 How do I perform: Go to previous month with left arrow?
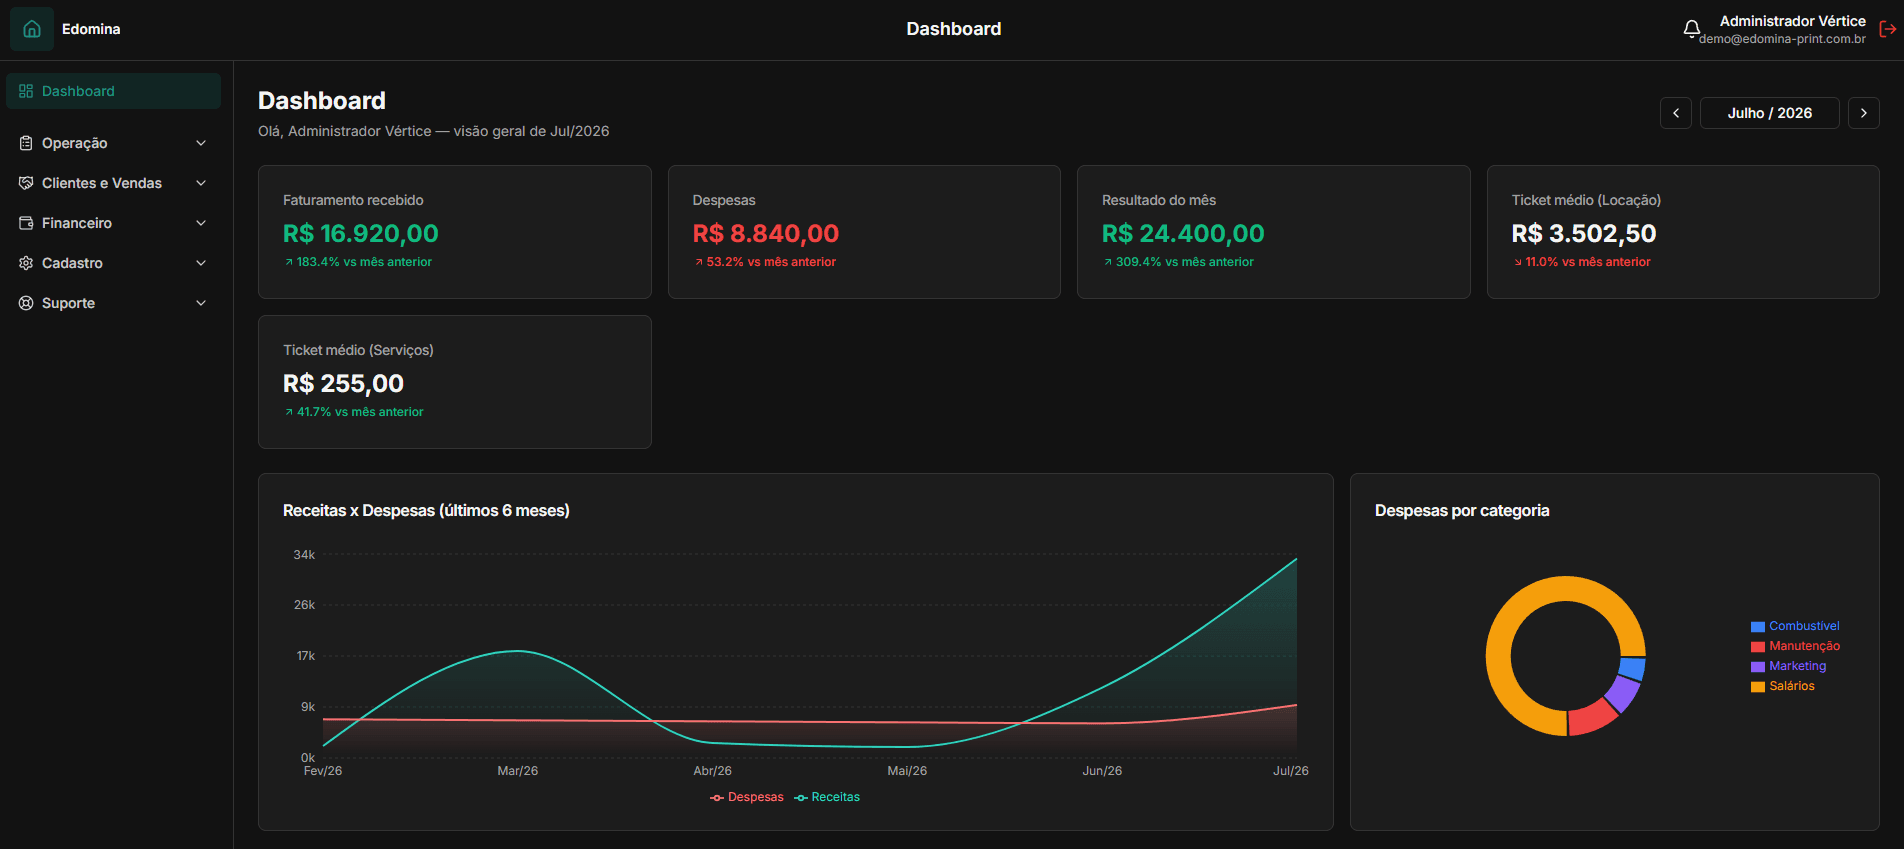[1676, 113]
